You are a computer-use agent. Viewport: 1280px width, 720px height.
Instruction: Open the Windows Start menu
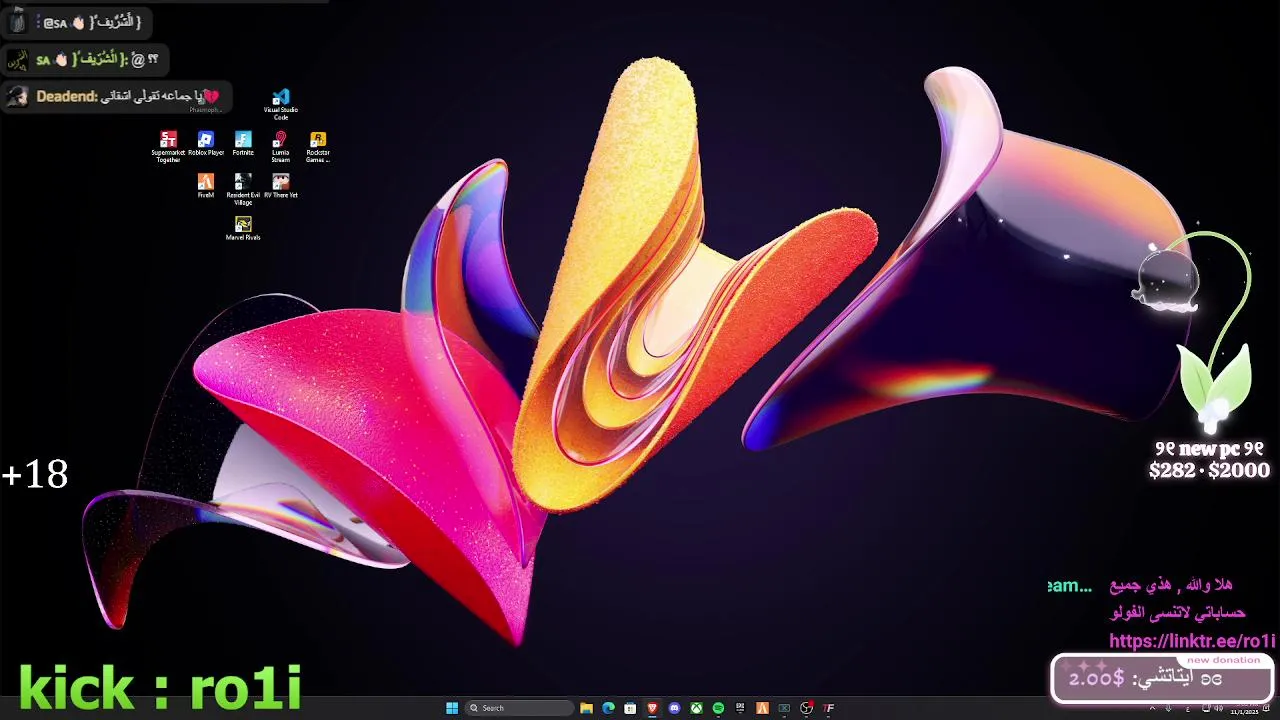click(452, 708)
